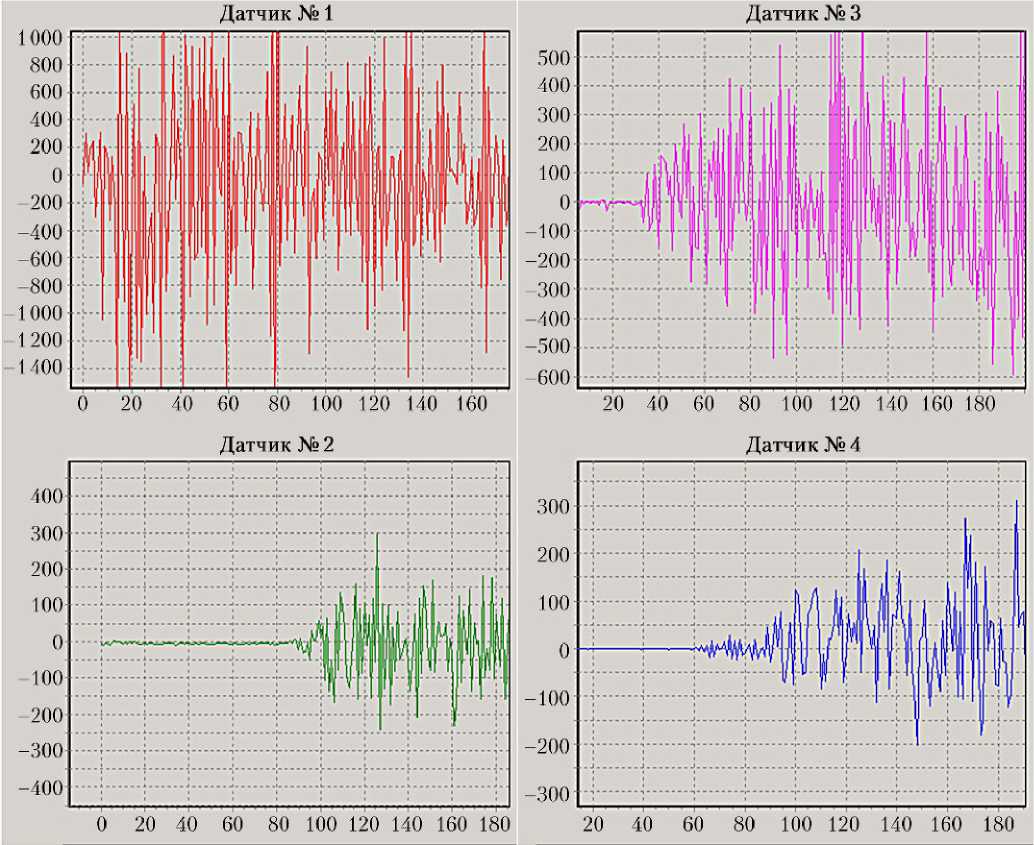This screenshot has width=1034, height=845.
Task: Click the 60 x-axis label on Датчик № 4
Action: [693, 824]
